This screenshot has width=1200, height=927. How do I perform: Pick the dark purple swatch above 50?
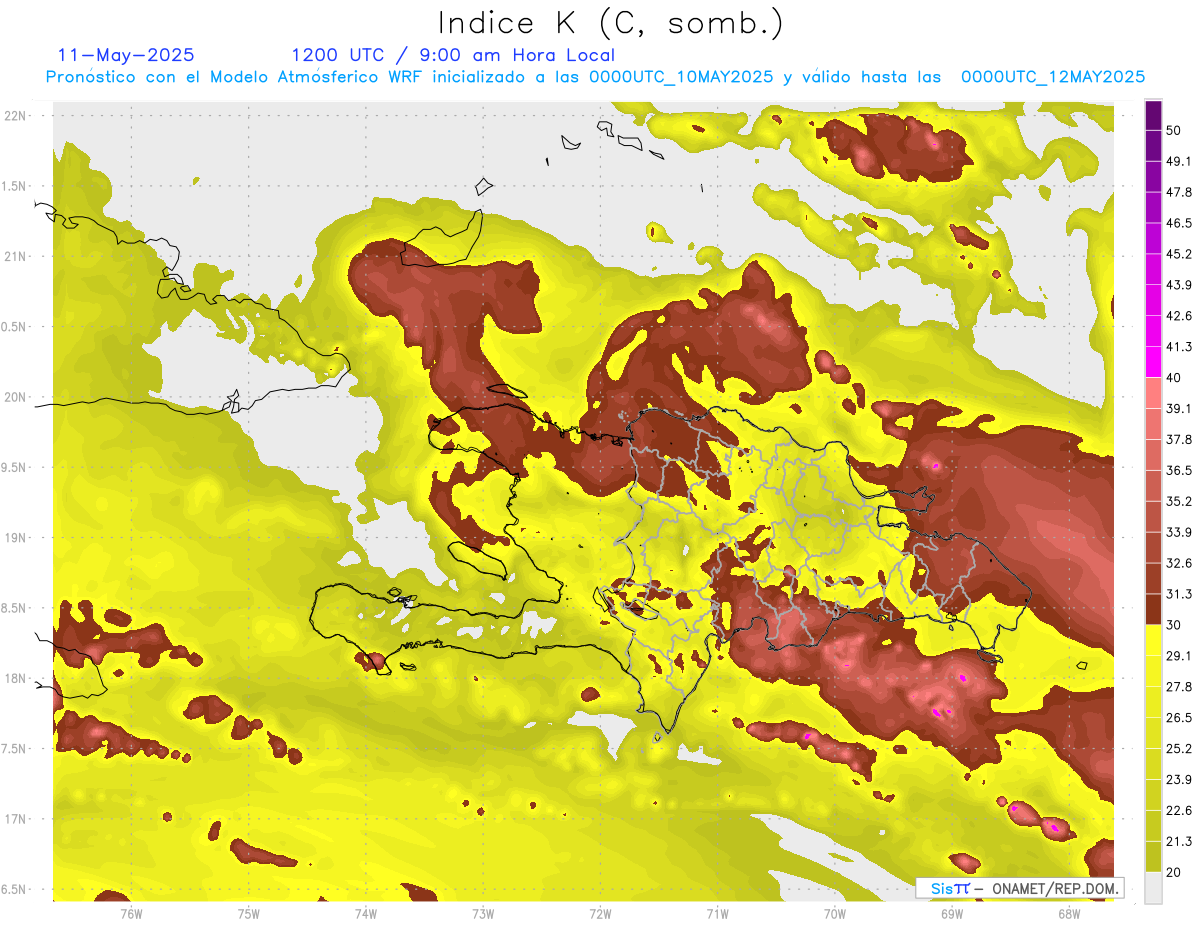[x=1153, y=115]
